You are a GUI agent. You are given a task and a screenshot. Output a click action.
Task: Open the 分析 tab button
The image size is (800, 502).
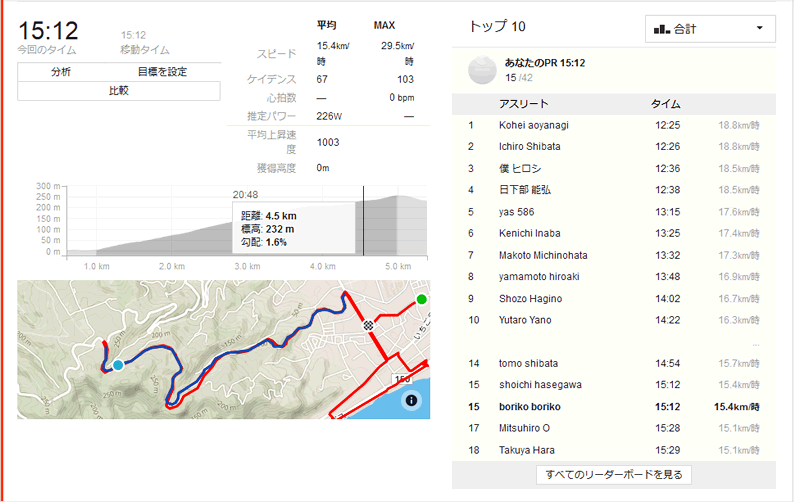click(61, 71)
